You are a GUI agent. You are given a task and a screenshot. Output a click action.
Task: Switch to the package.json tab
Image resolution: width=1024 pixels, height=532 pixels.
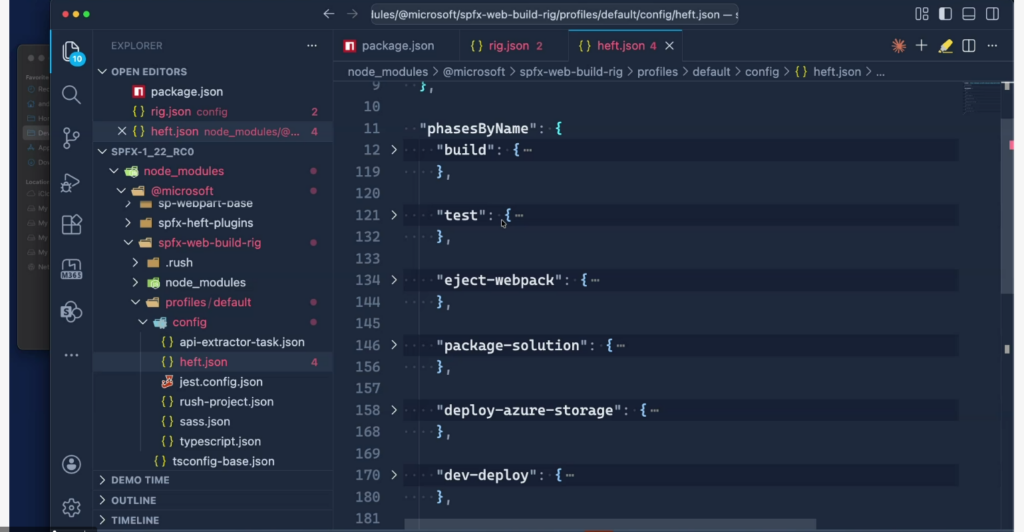point(396,46)
